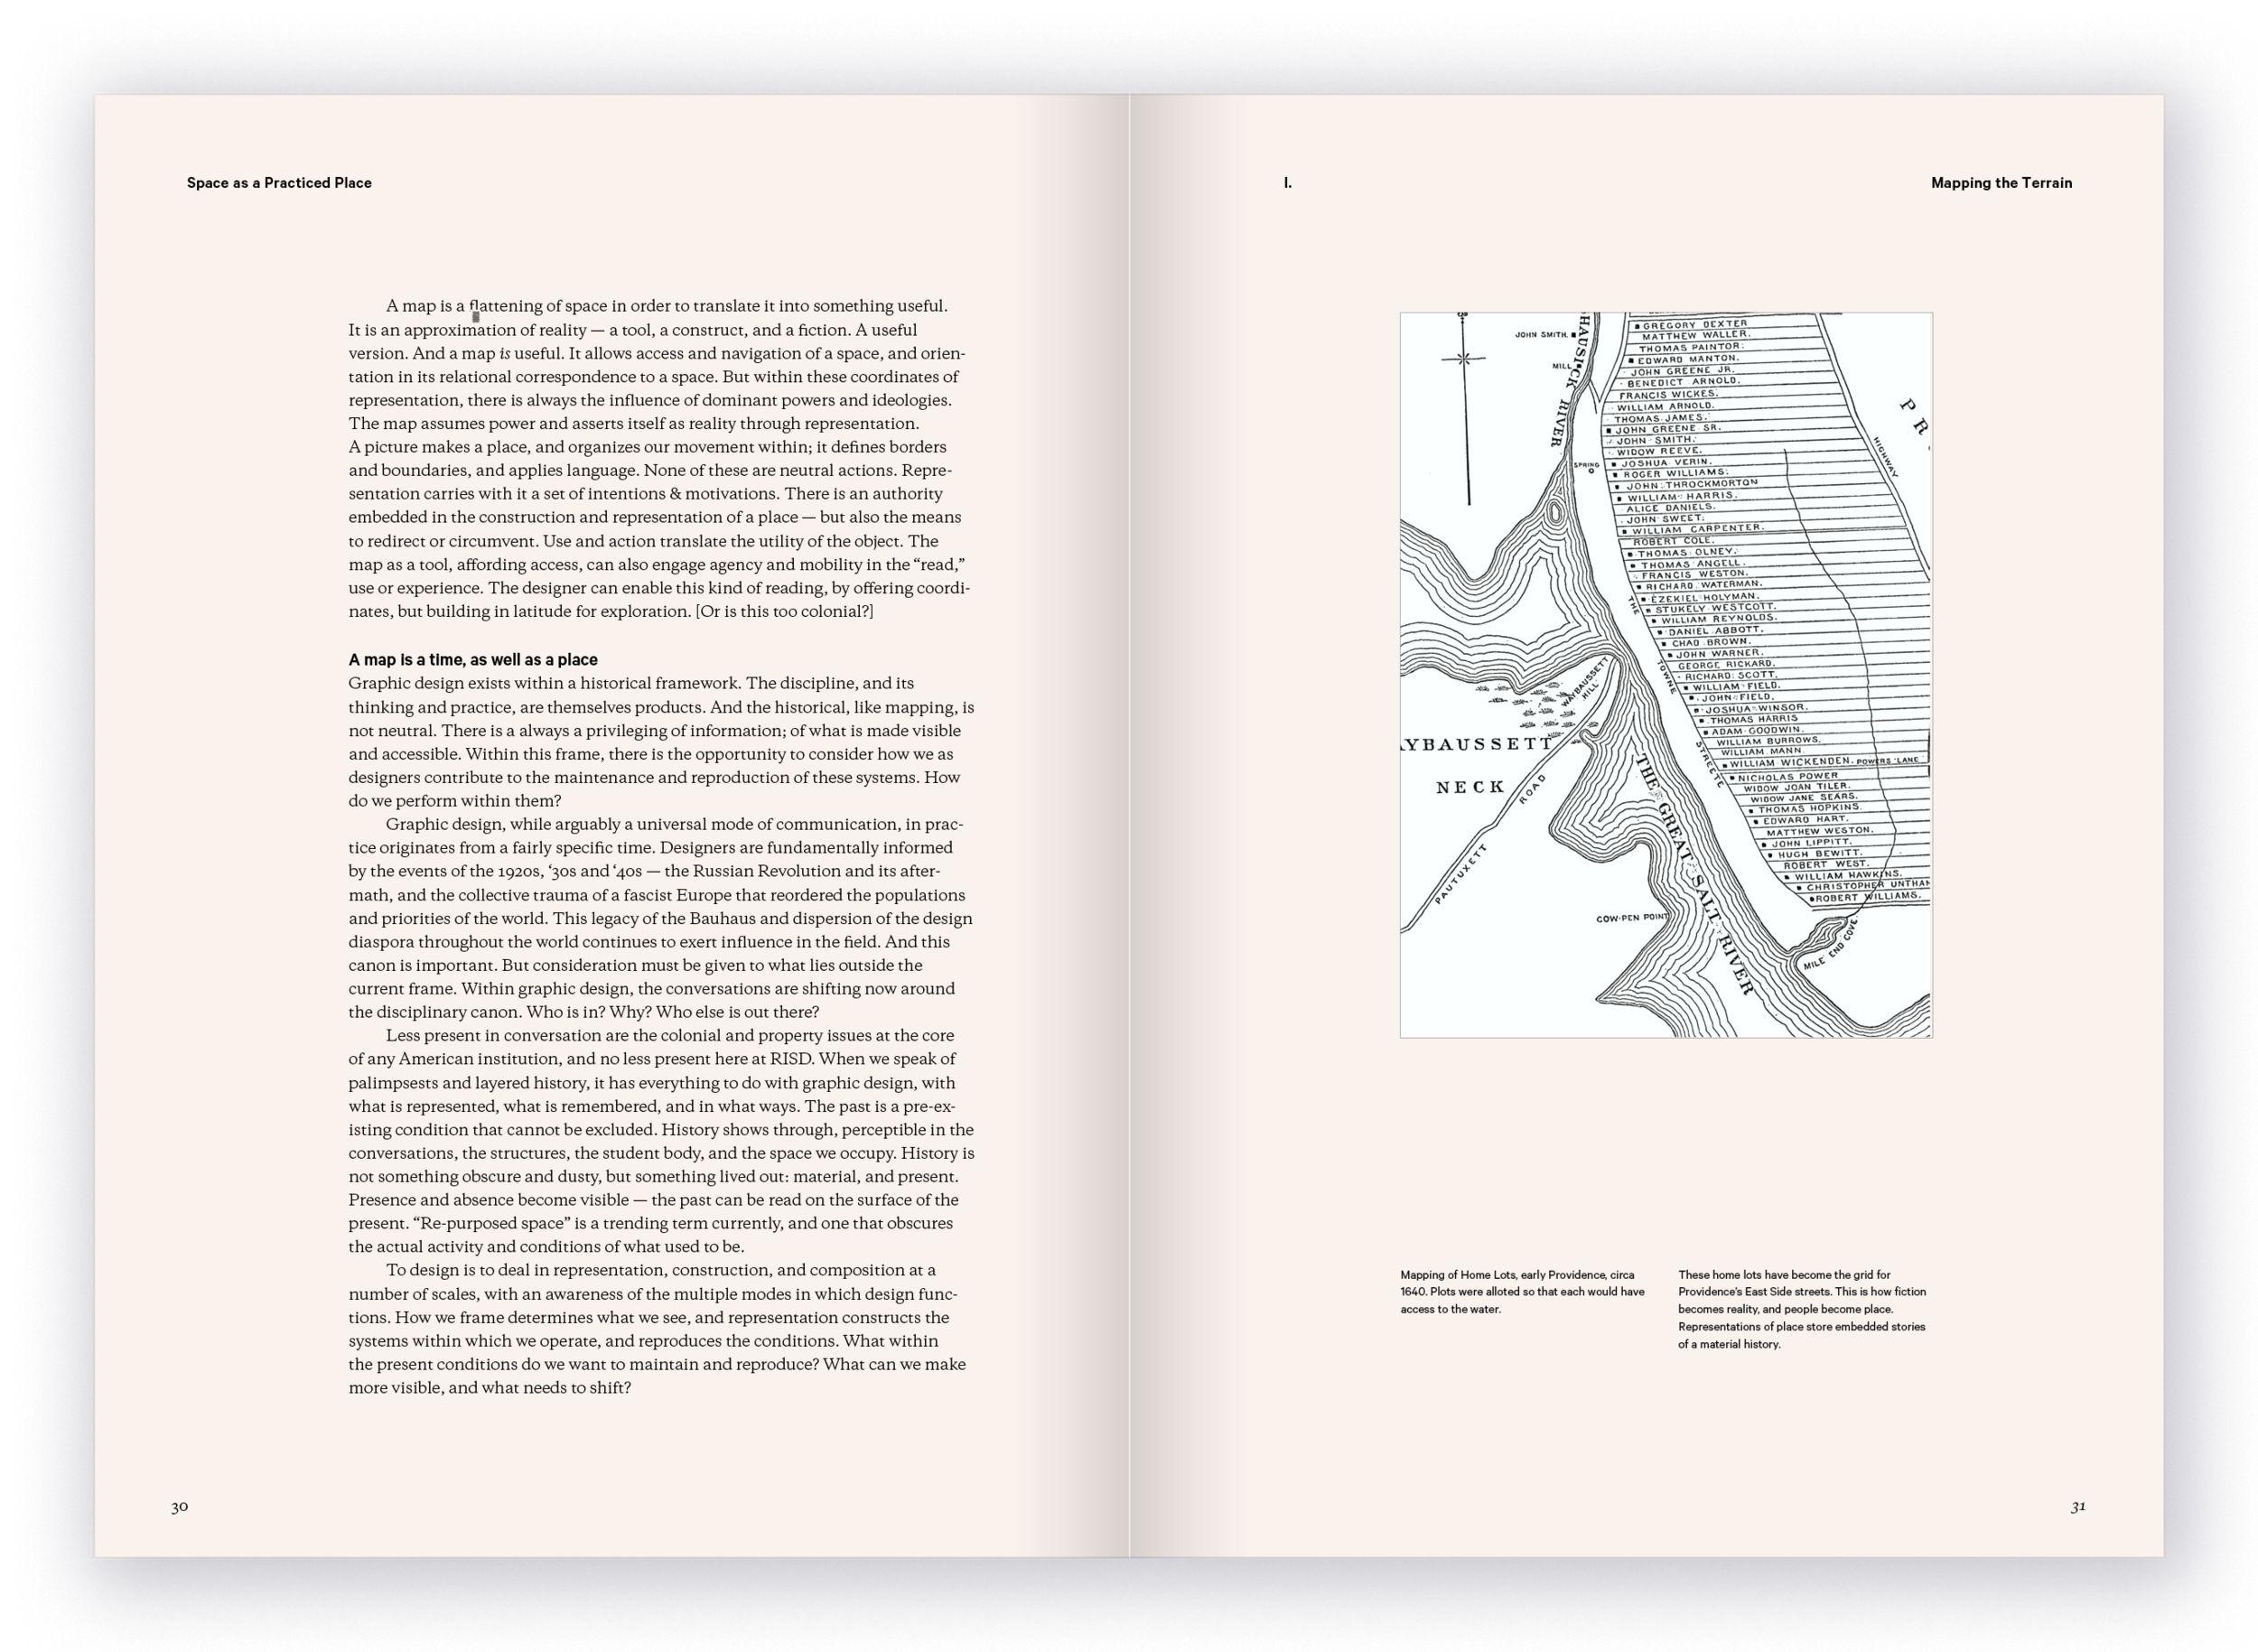
Task: Click the 'PAUTUXETT ROAD' label on the map
Action: click(1490, 838)
